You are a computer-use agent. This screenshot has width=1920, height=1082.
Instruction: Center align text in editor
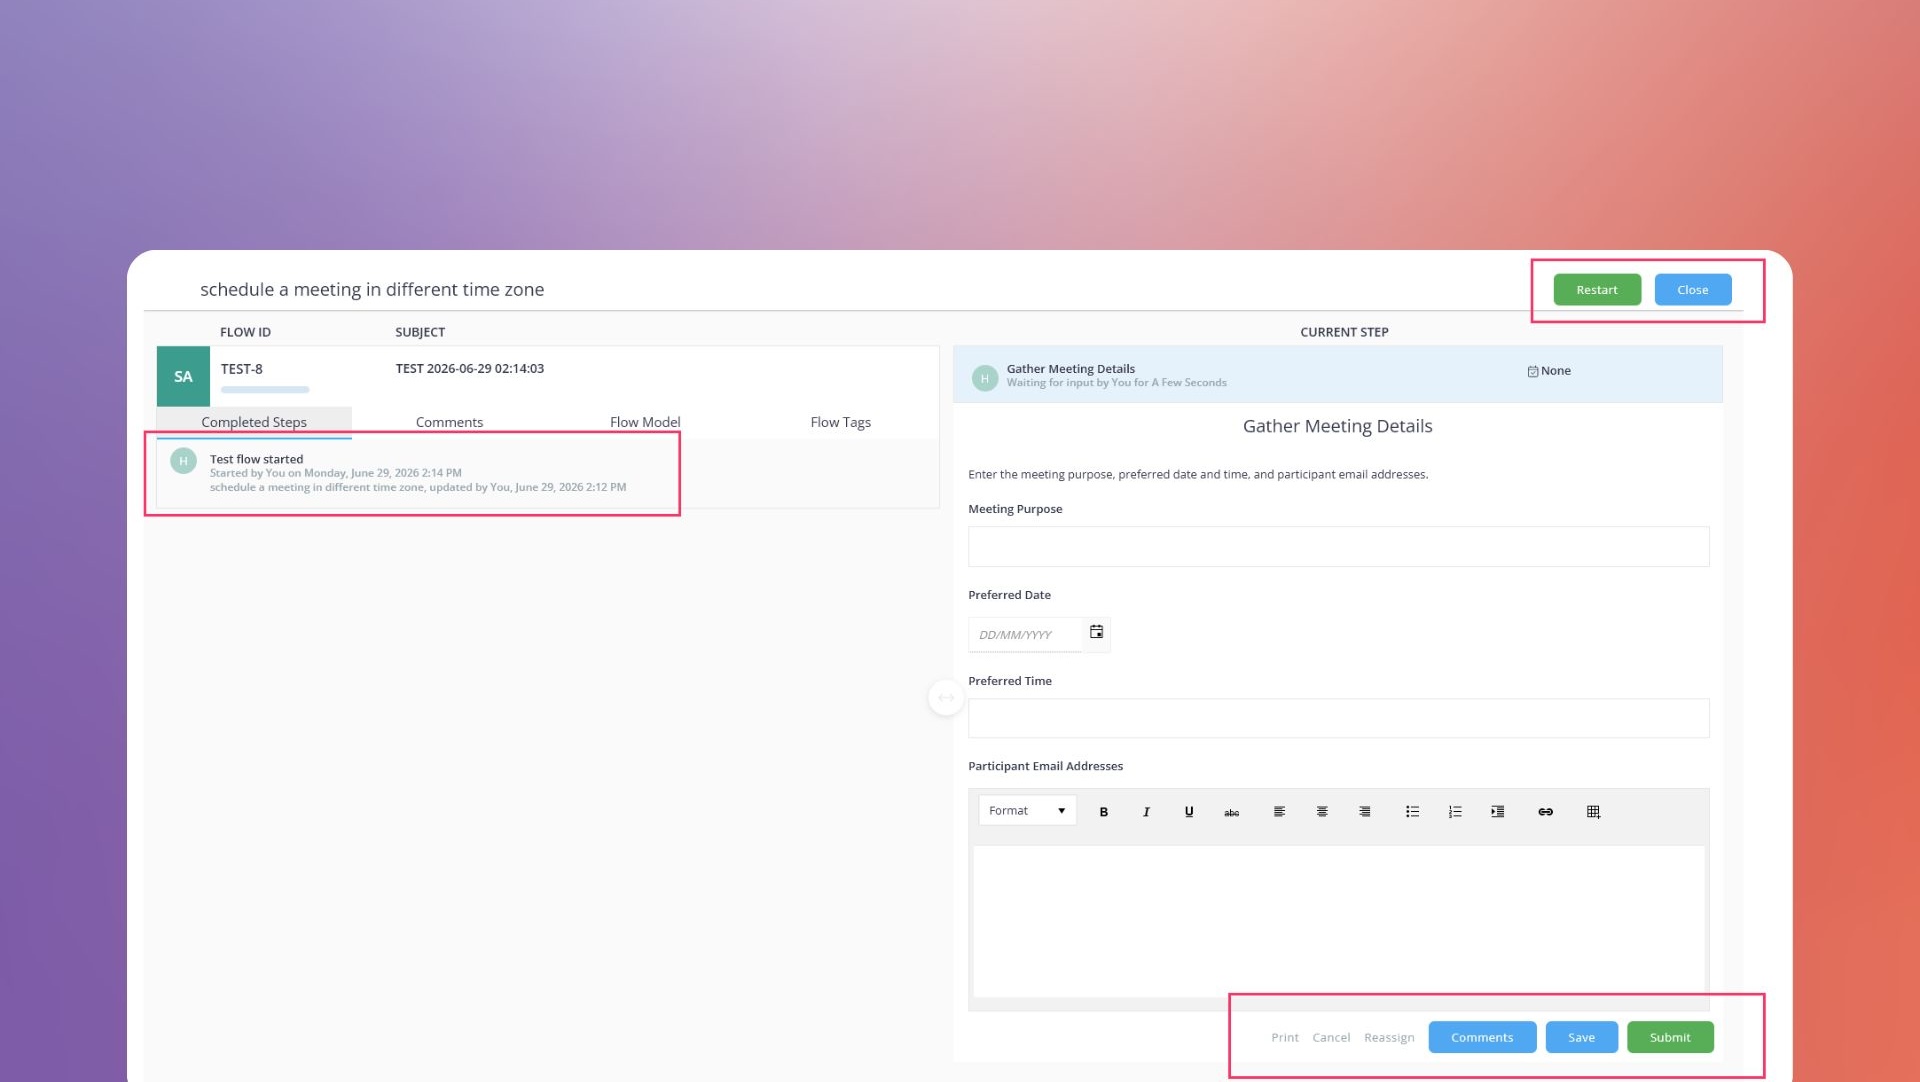point(1322,812)
